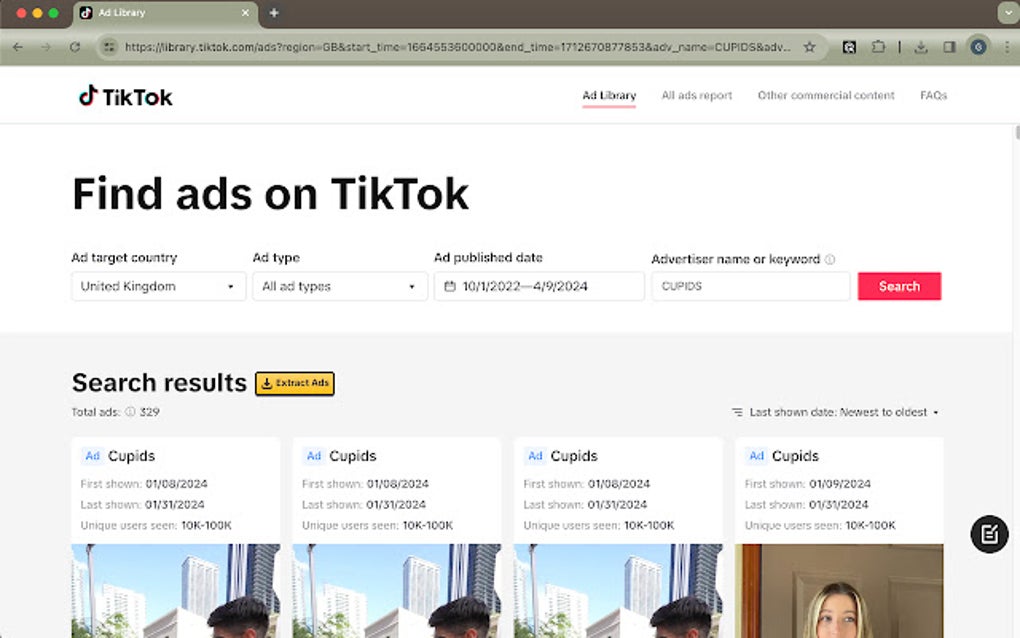
Task: Open the Last shown date sort dropdown
Action: click(x=838, y=412)
